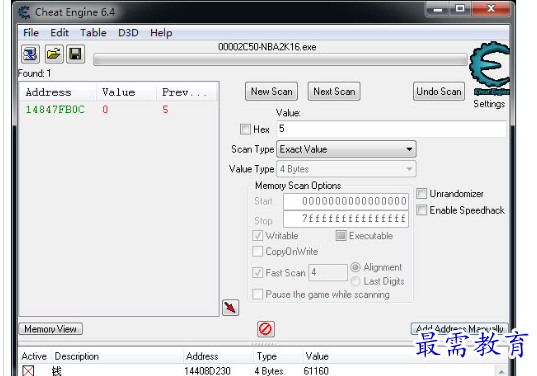Select the Alignment radio button
Screen dimensions: 537x376
[x=355, y=267]
